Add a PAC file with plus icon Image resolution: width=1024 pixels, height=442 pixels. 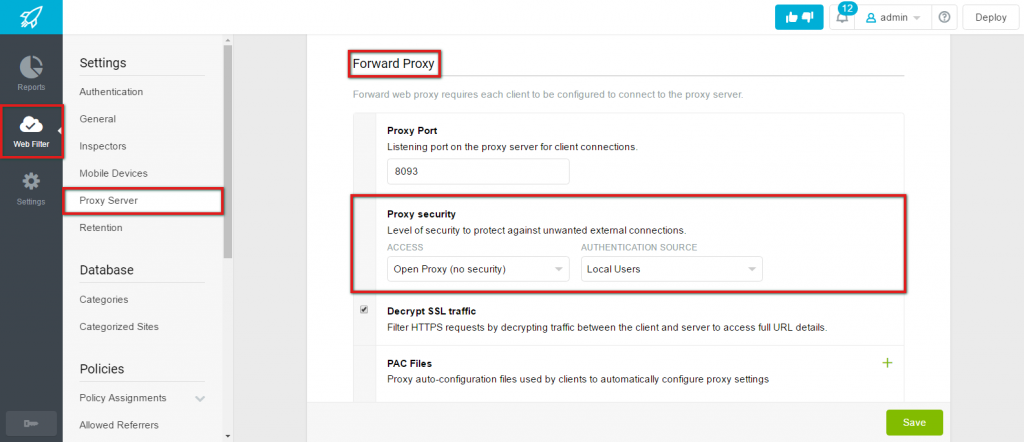click(x=888, y=363)
